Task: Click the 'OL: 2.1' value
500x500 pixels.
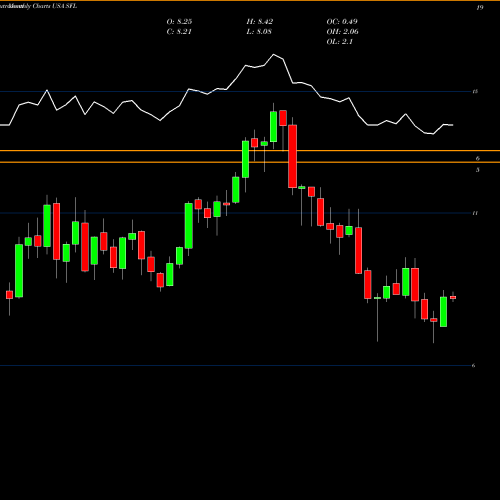Action: (340, 42)
